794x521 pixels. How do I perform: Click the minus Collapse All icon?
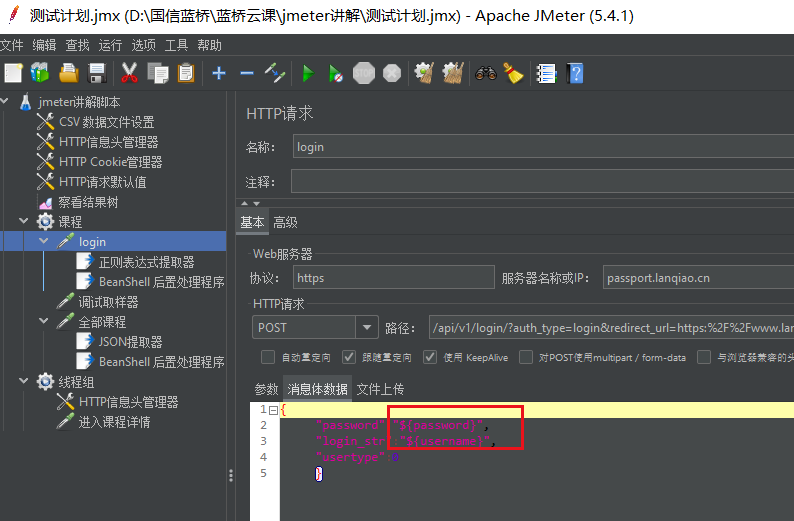(247, 73)
